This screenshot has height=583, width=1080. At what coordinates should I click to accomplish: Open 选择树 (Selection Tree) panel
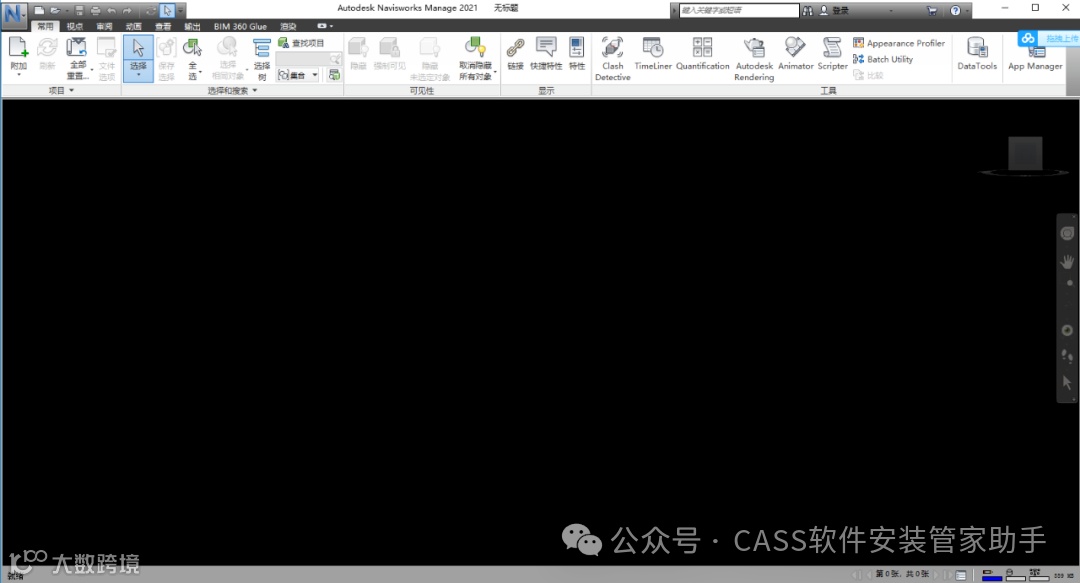pos(262,58)
